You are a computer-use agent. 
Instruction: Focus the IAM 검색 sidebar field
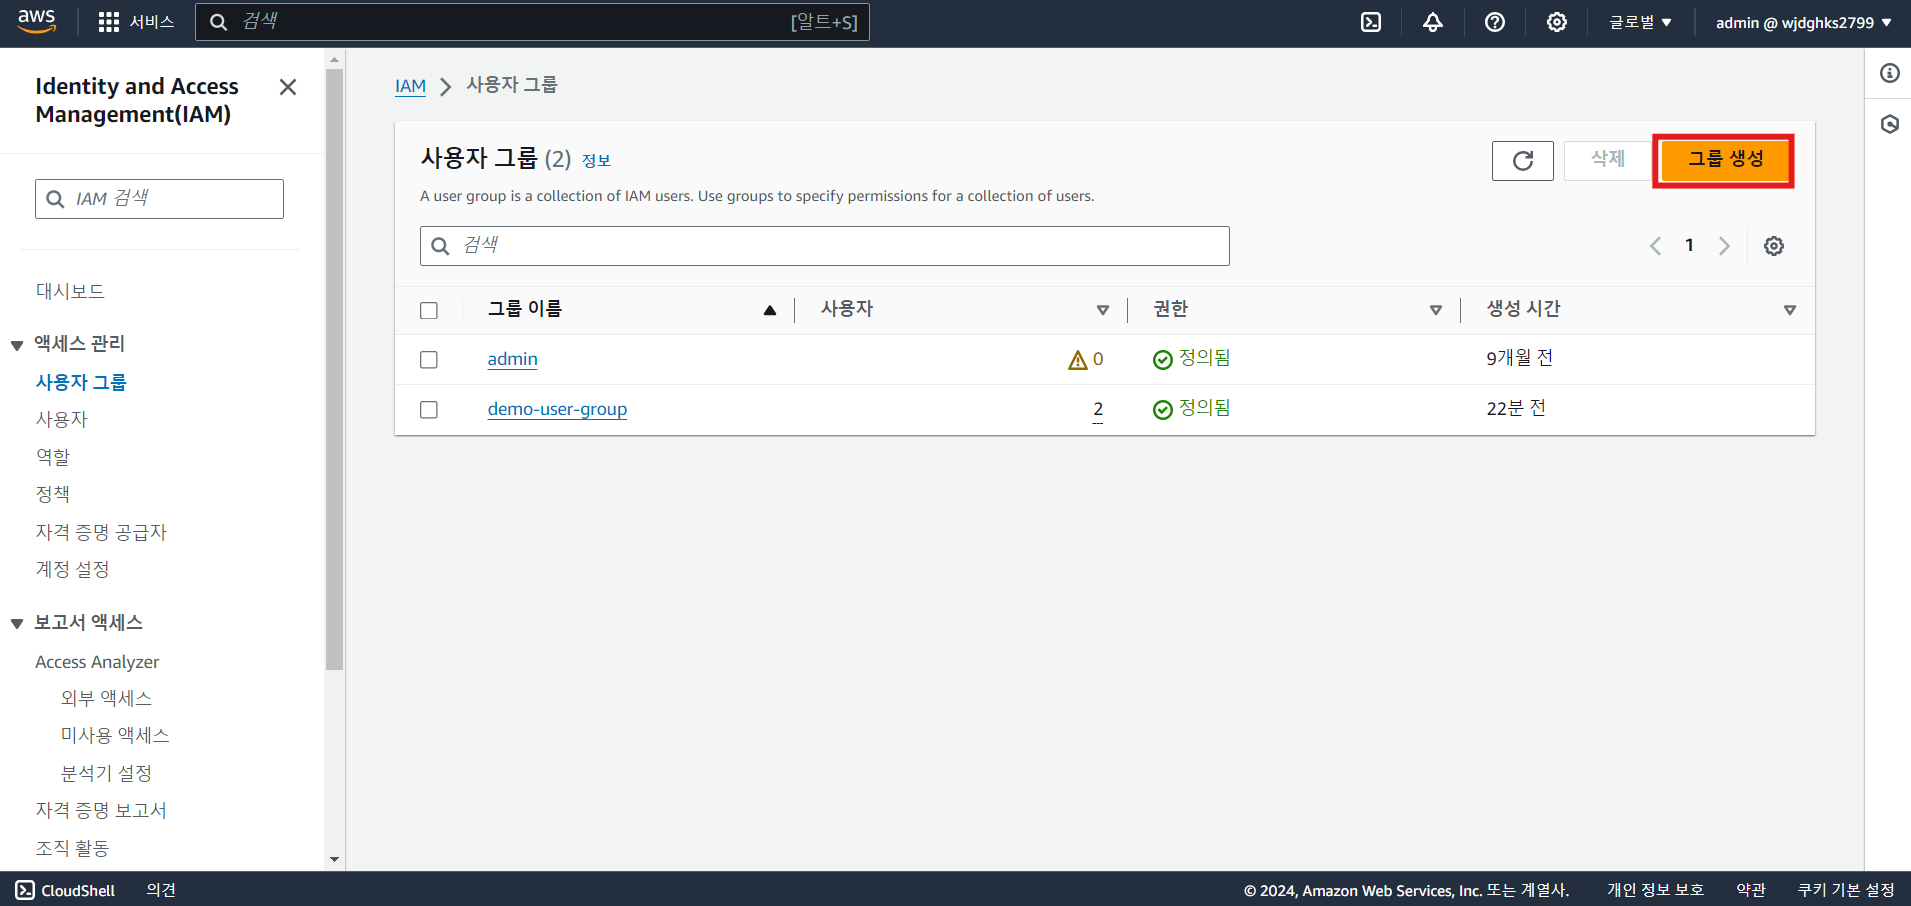[x=159, y=199]
